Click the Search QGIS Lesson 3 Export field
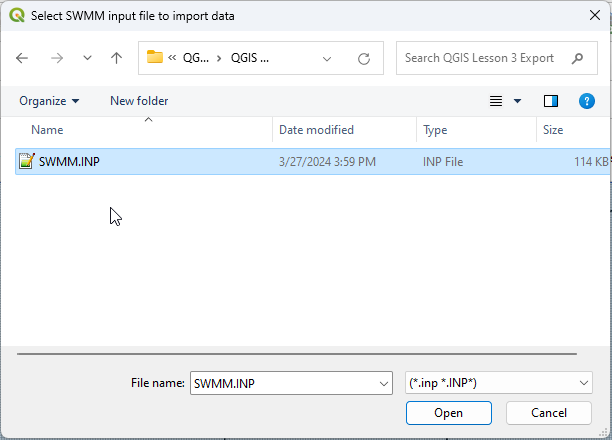 point(480,58)
